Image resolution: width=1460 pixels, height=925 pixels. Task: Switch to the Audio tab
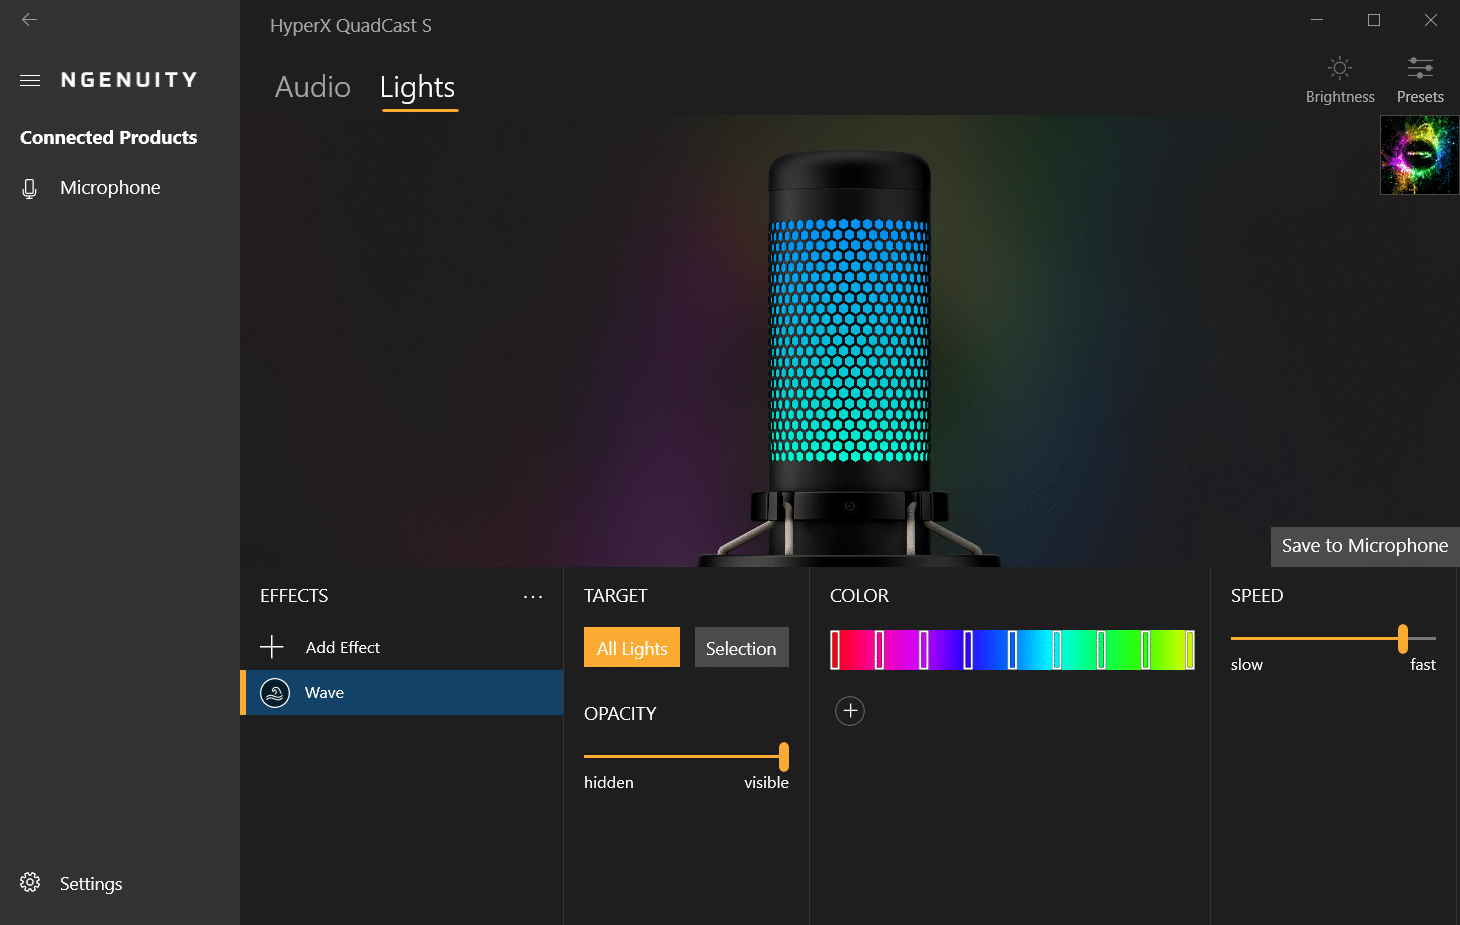point(313,88)
